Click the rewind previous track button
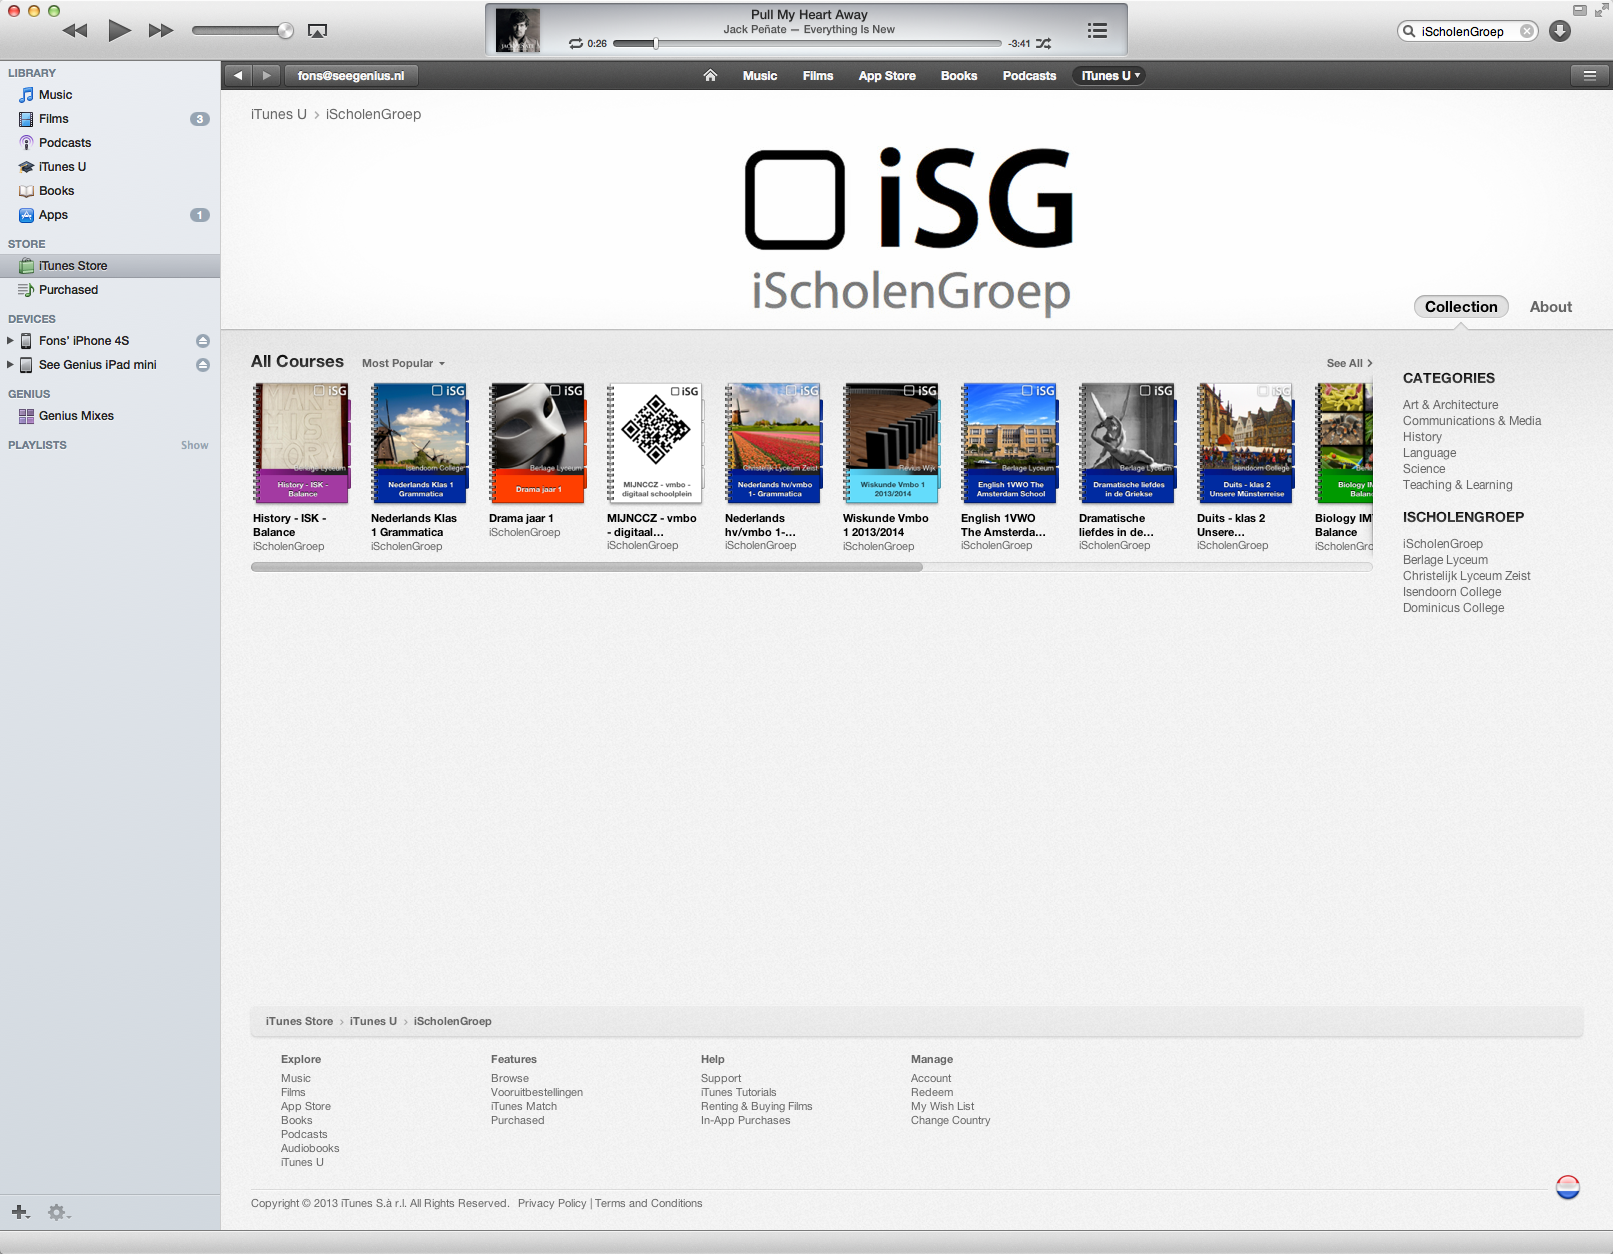 tap(75, 31)
